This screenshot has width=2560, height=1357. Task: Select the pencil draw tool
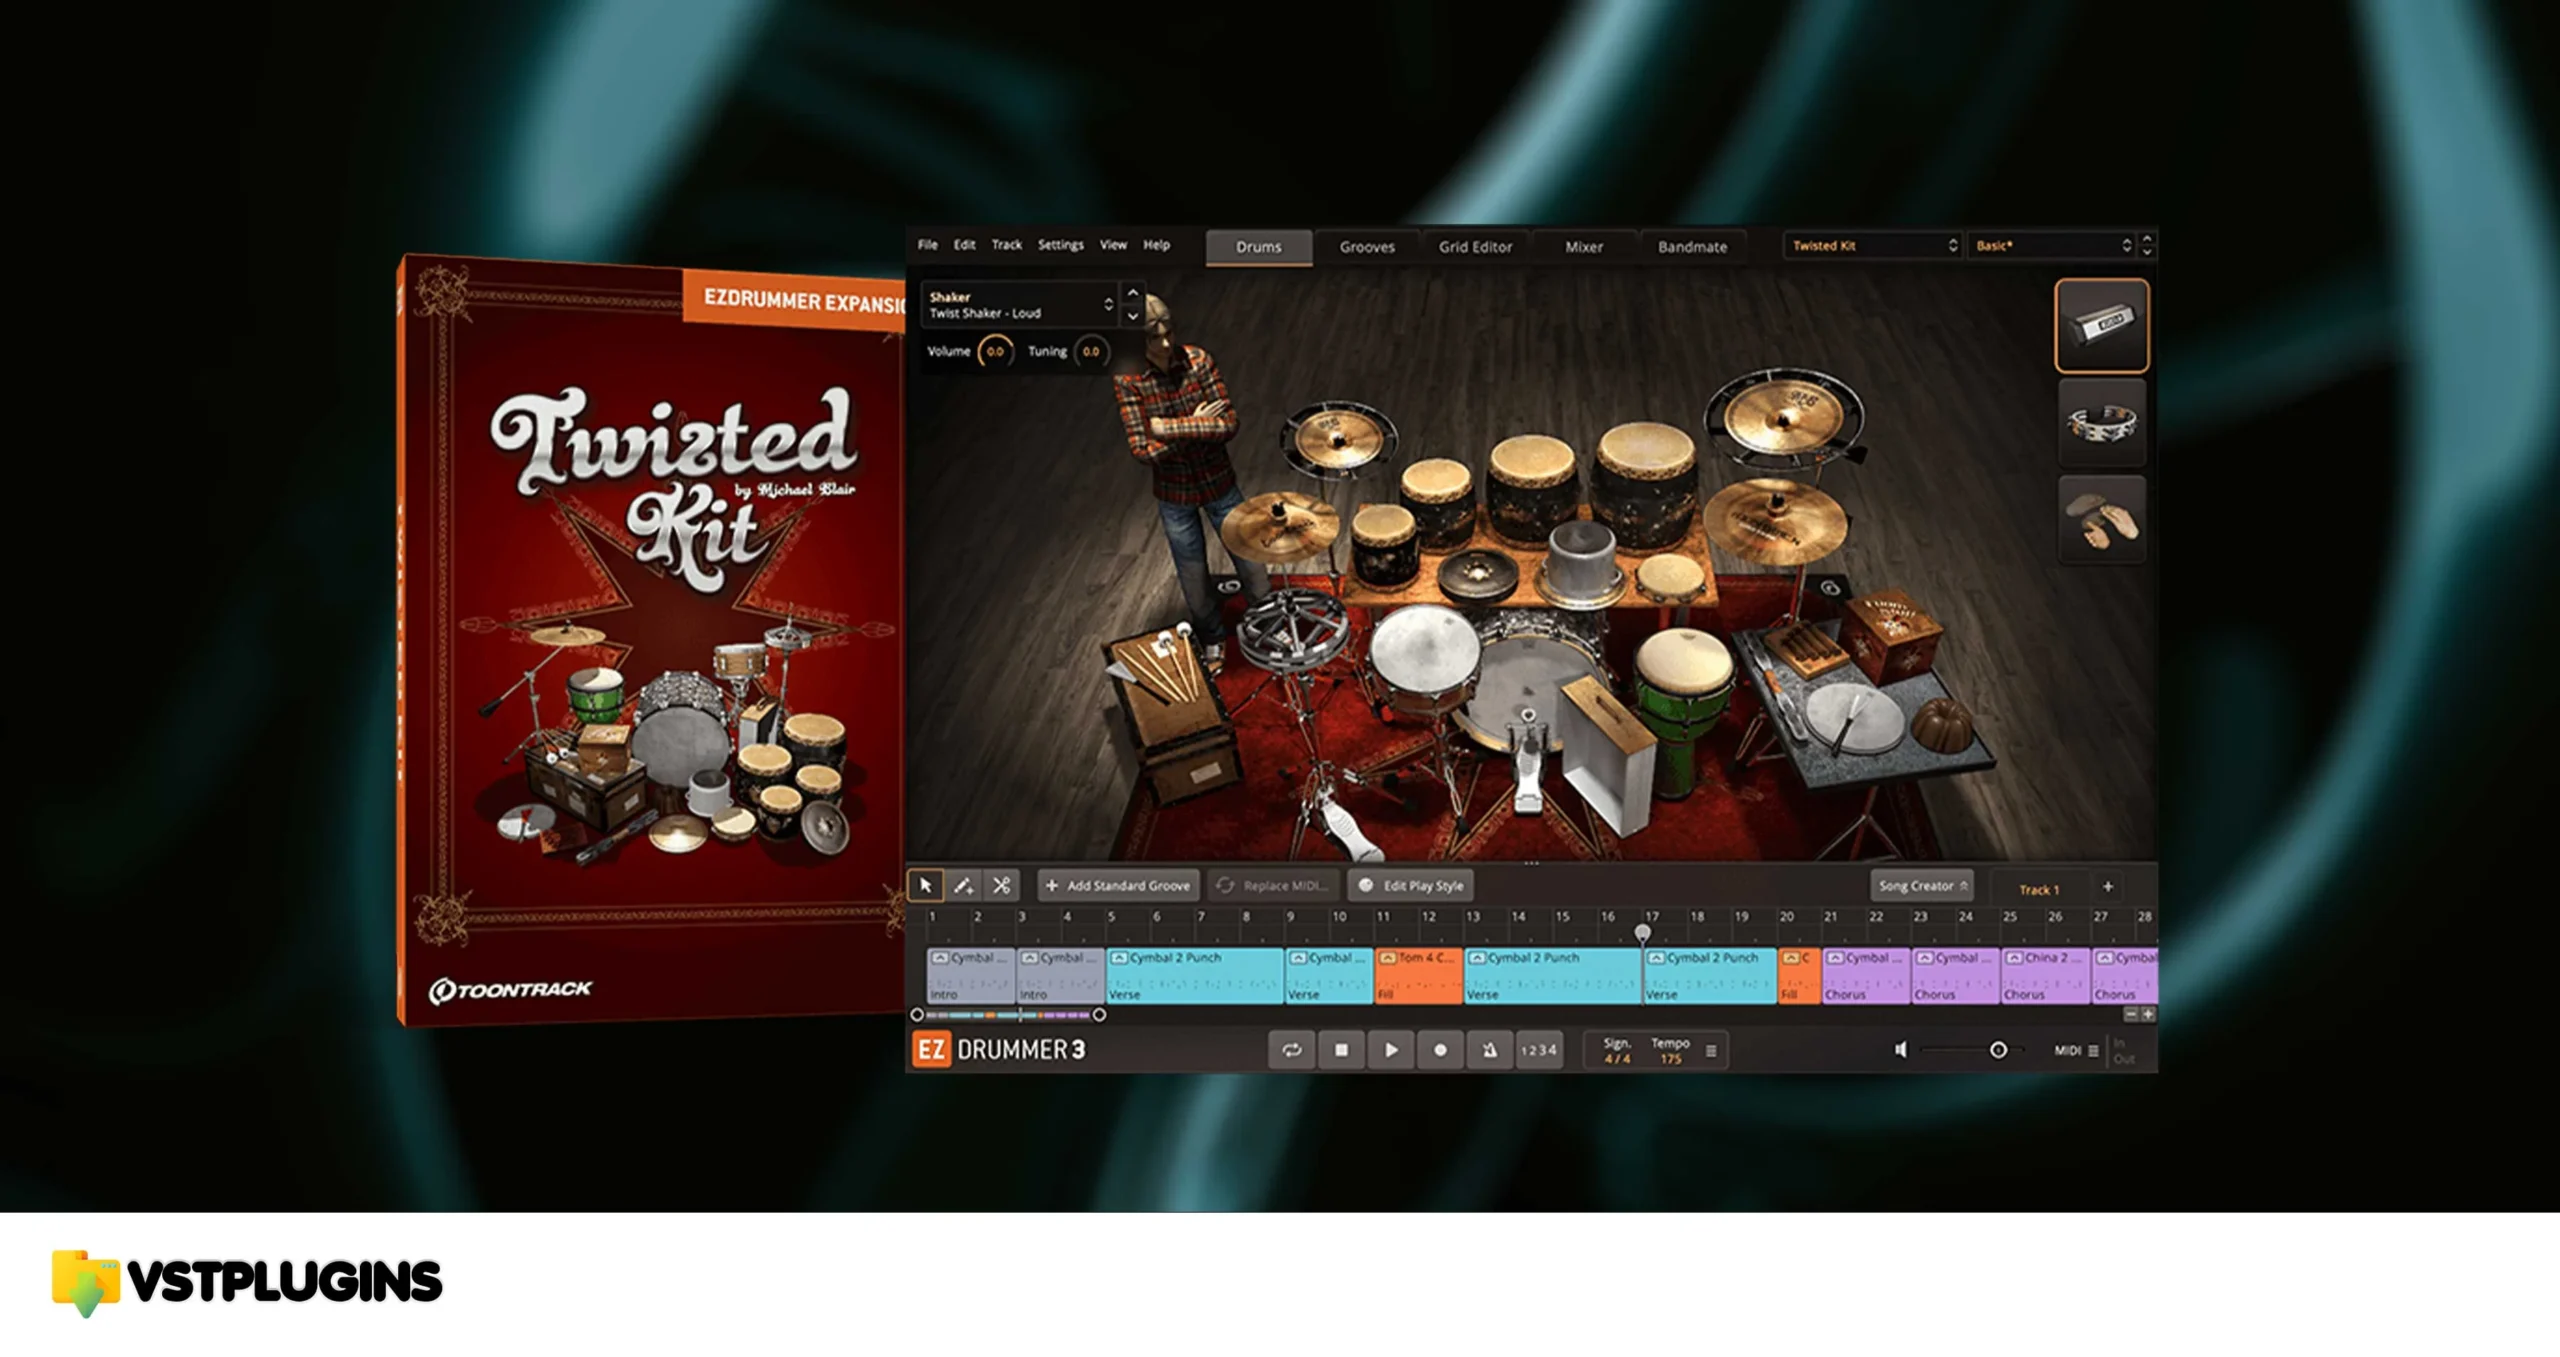click(963, 885)
